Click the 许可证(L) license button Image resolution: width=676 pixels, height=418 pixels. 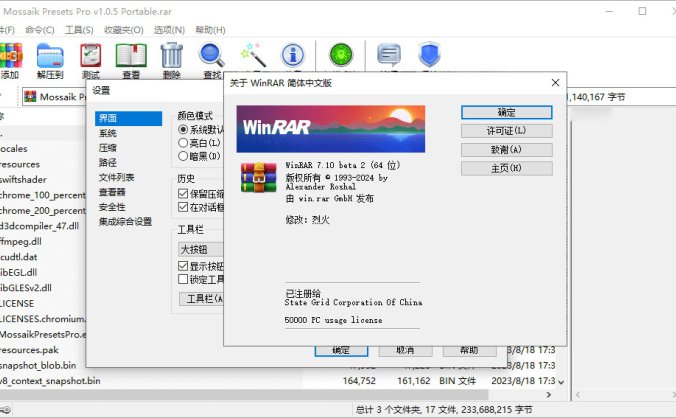[507, 131]
